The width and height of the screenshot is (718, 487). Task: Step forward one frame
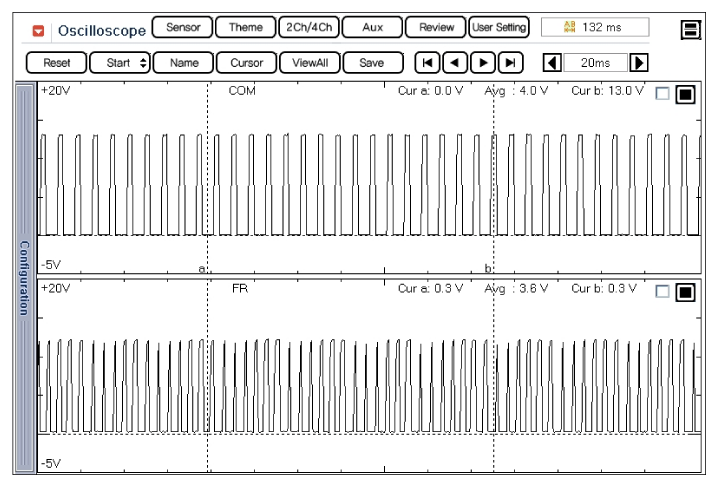click(x=483, y=62)
